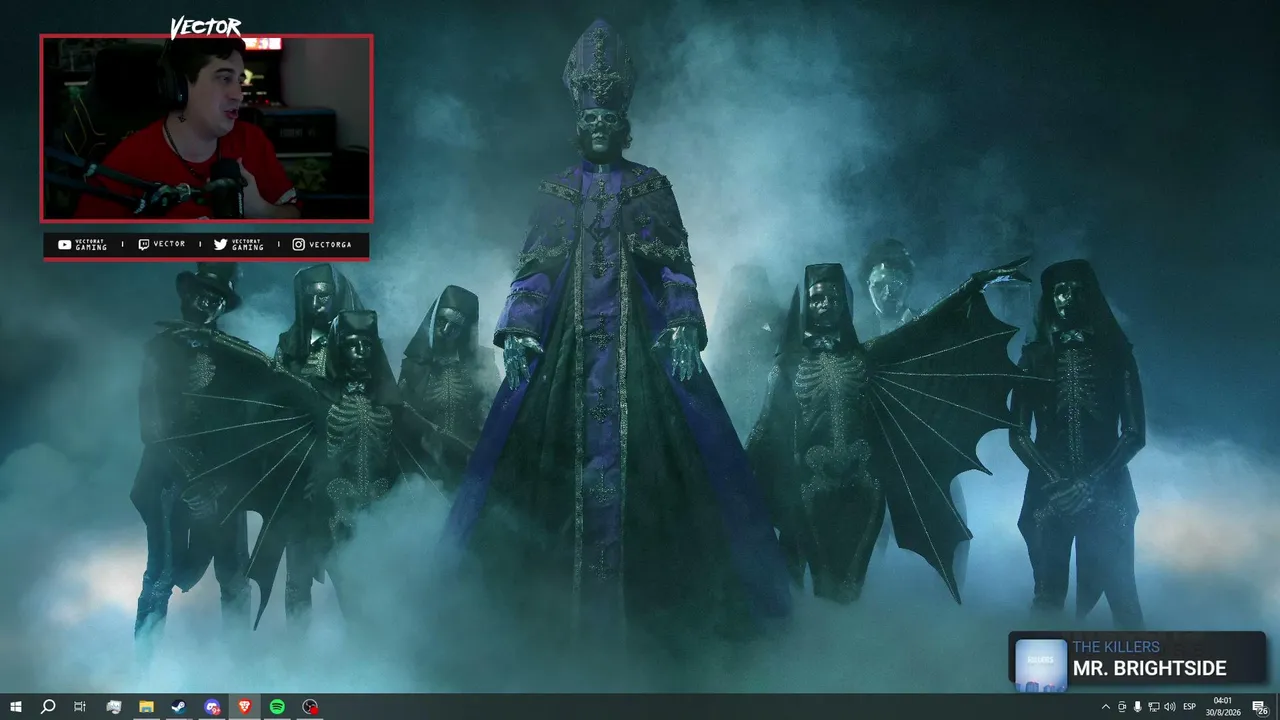Switch to the Brave browser
The image size is (1280, 720).
[x=245, y=707]
